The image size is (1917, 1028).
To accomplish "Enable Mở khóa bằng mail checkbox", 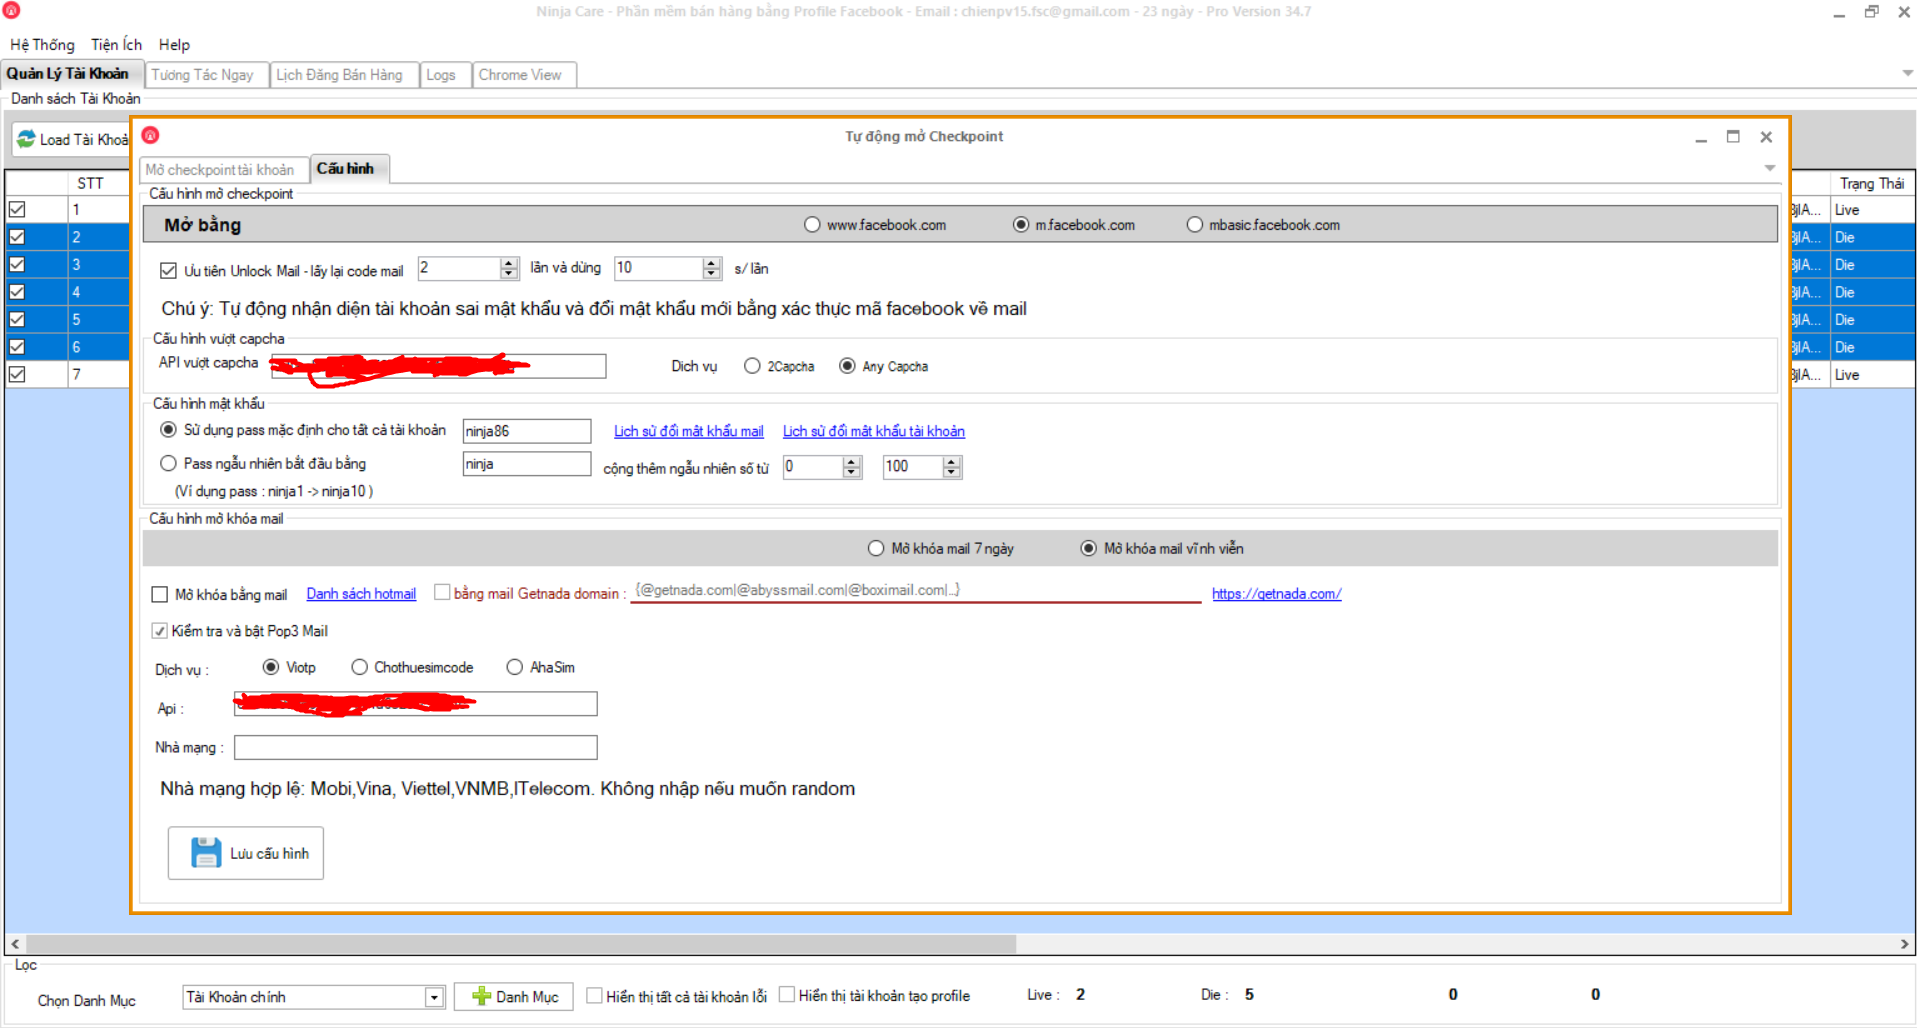I will click(x=159, y=594).
